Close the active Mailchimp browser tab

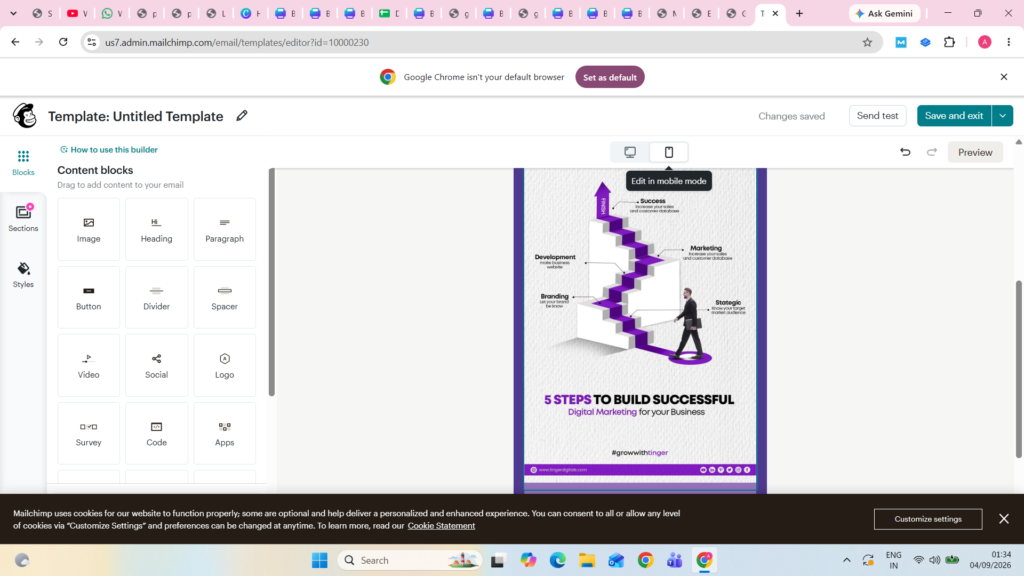pyautogui.click(x=775, y=13)
